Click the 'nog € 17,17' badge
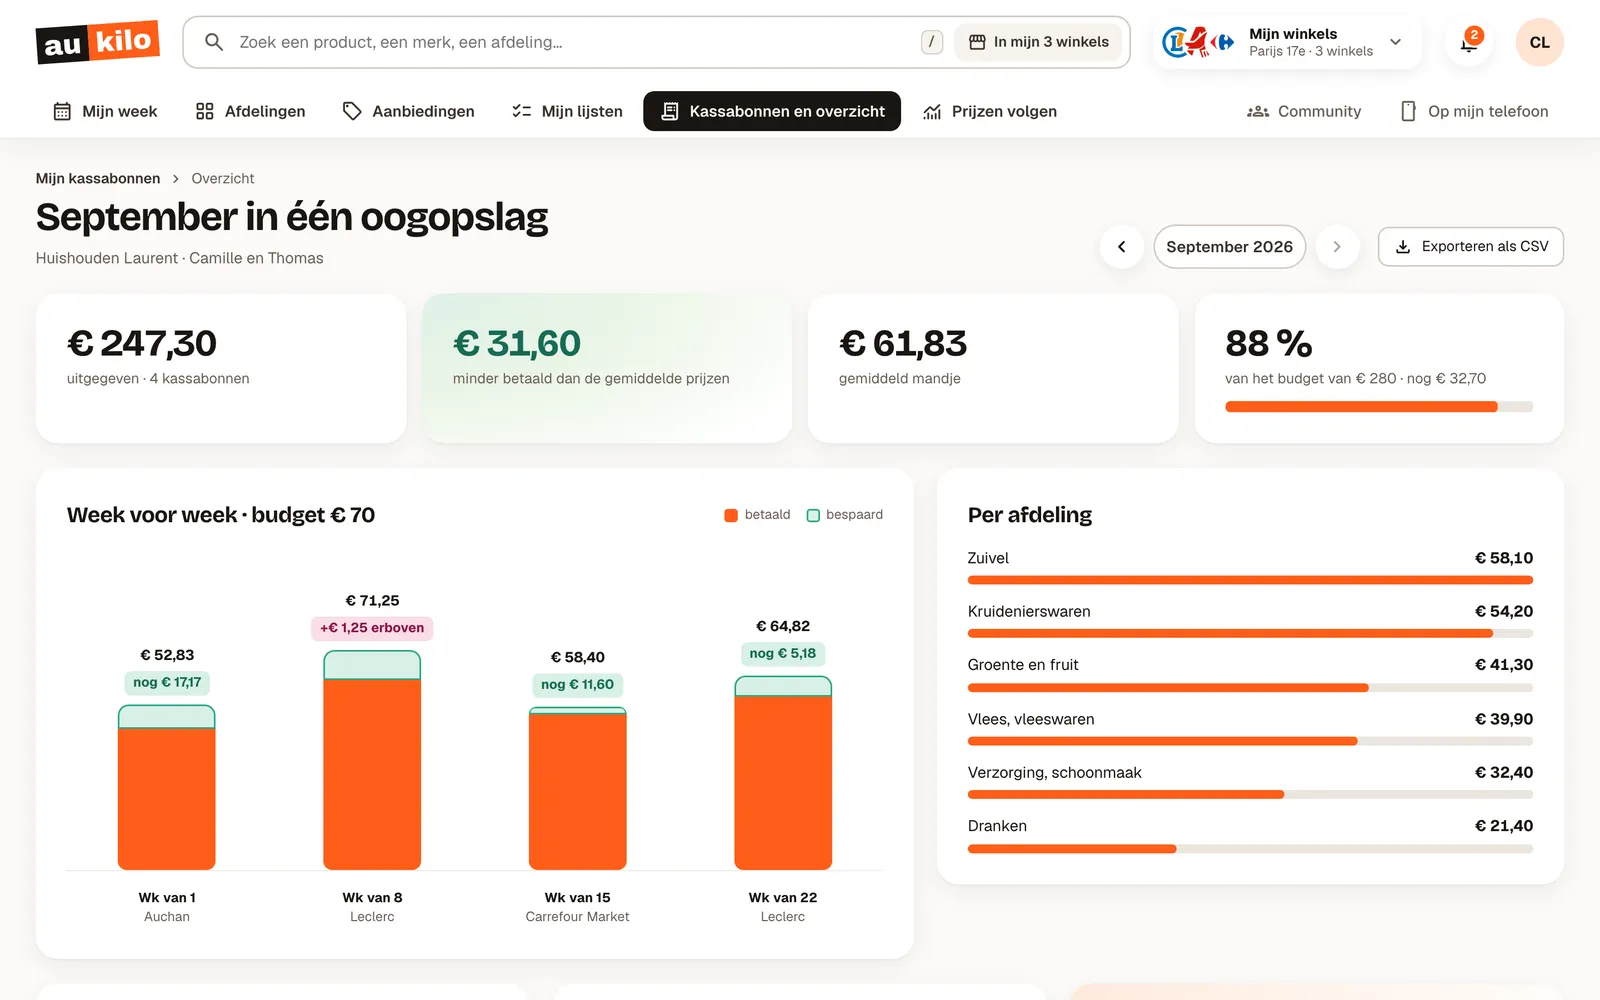 167,683
